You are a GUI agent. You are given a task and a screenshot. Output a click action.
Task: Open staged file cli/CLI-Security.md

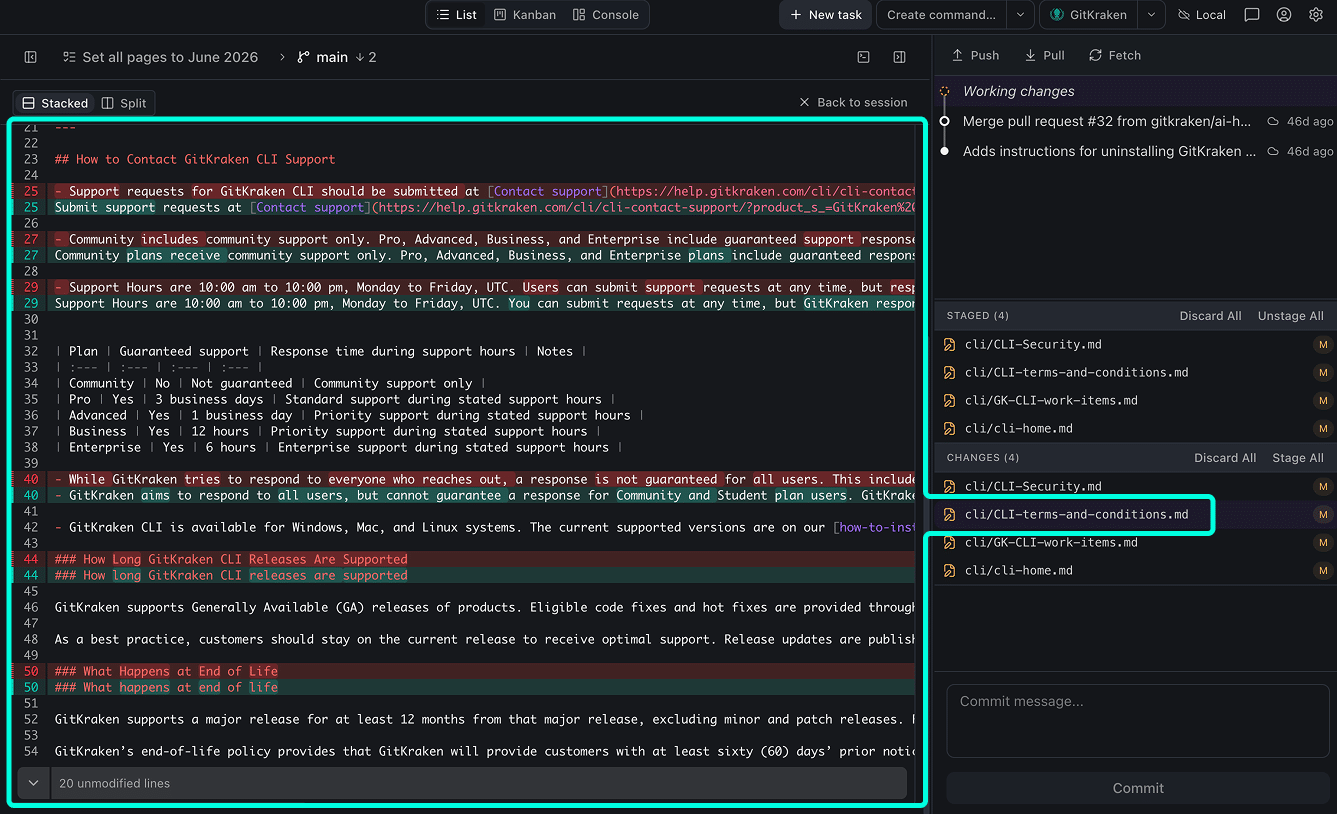tap(1135, 344)
